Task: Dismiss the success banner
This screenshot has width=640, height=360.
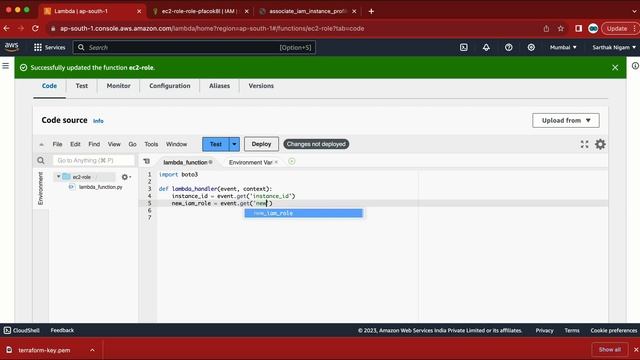Action: pos(615,67)
